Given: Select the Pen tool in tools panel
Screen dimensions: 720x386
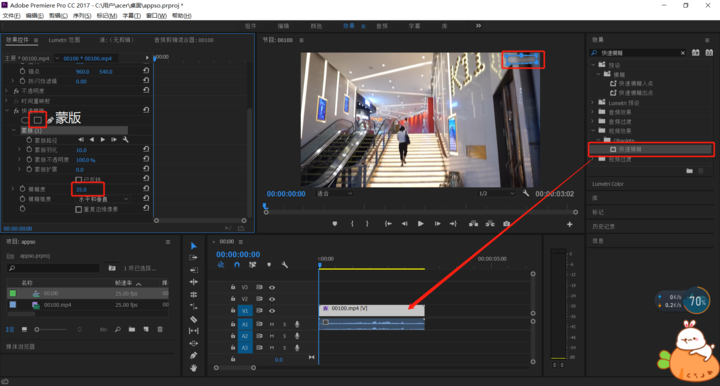Looking at the screenshot, I should (193, 355).
